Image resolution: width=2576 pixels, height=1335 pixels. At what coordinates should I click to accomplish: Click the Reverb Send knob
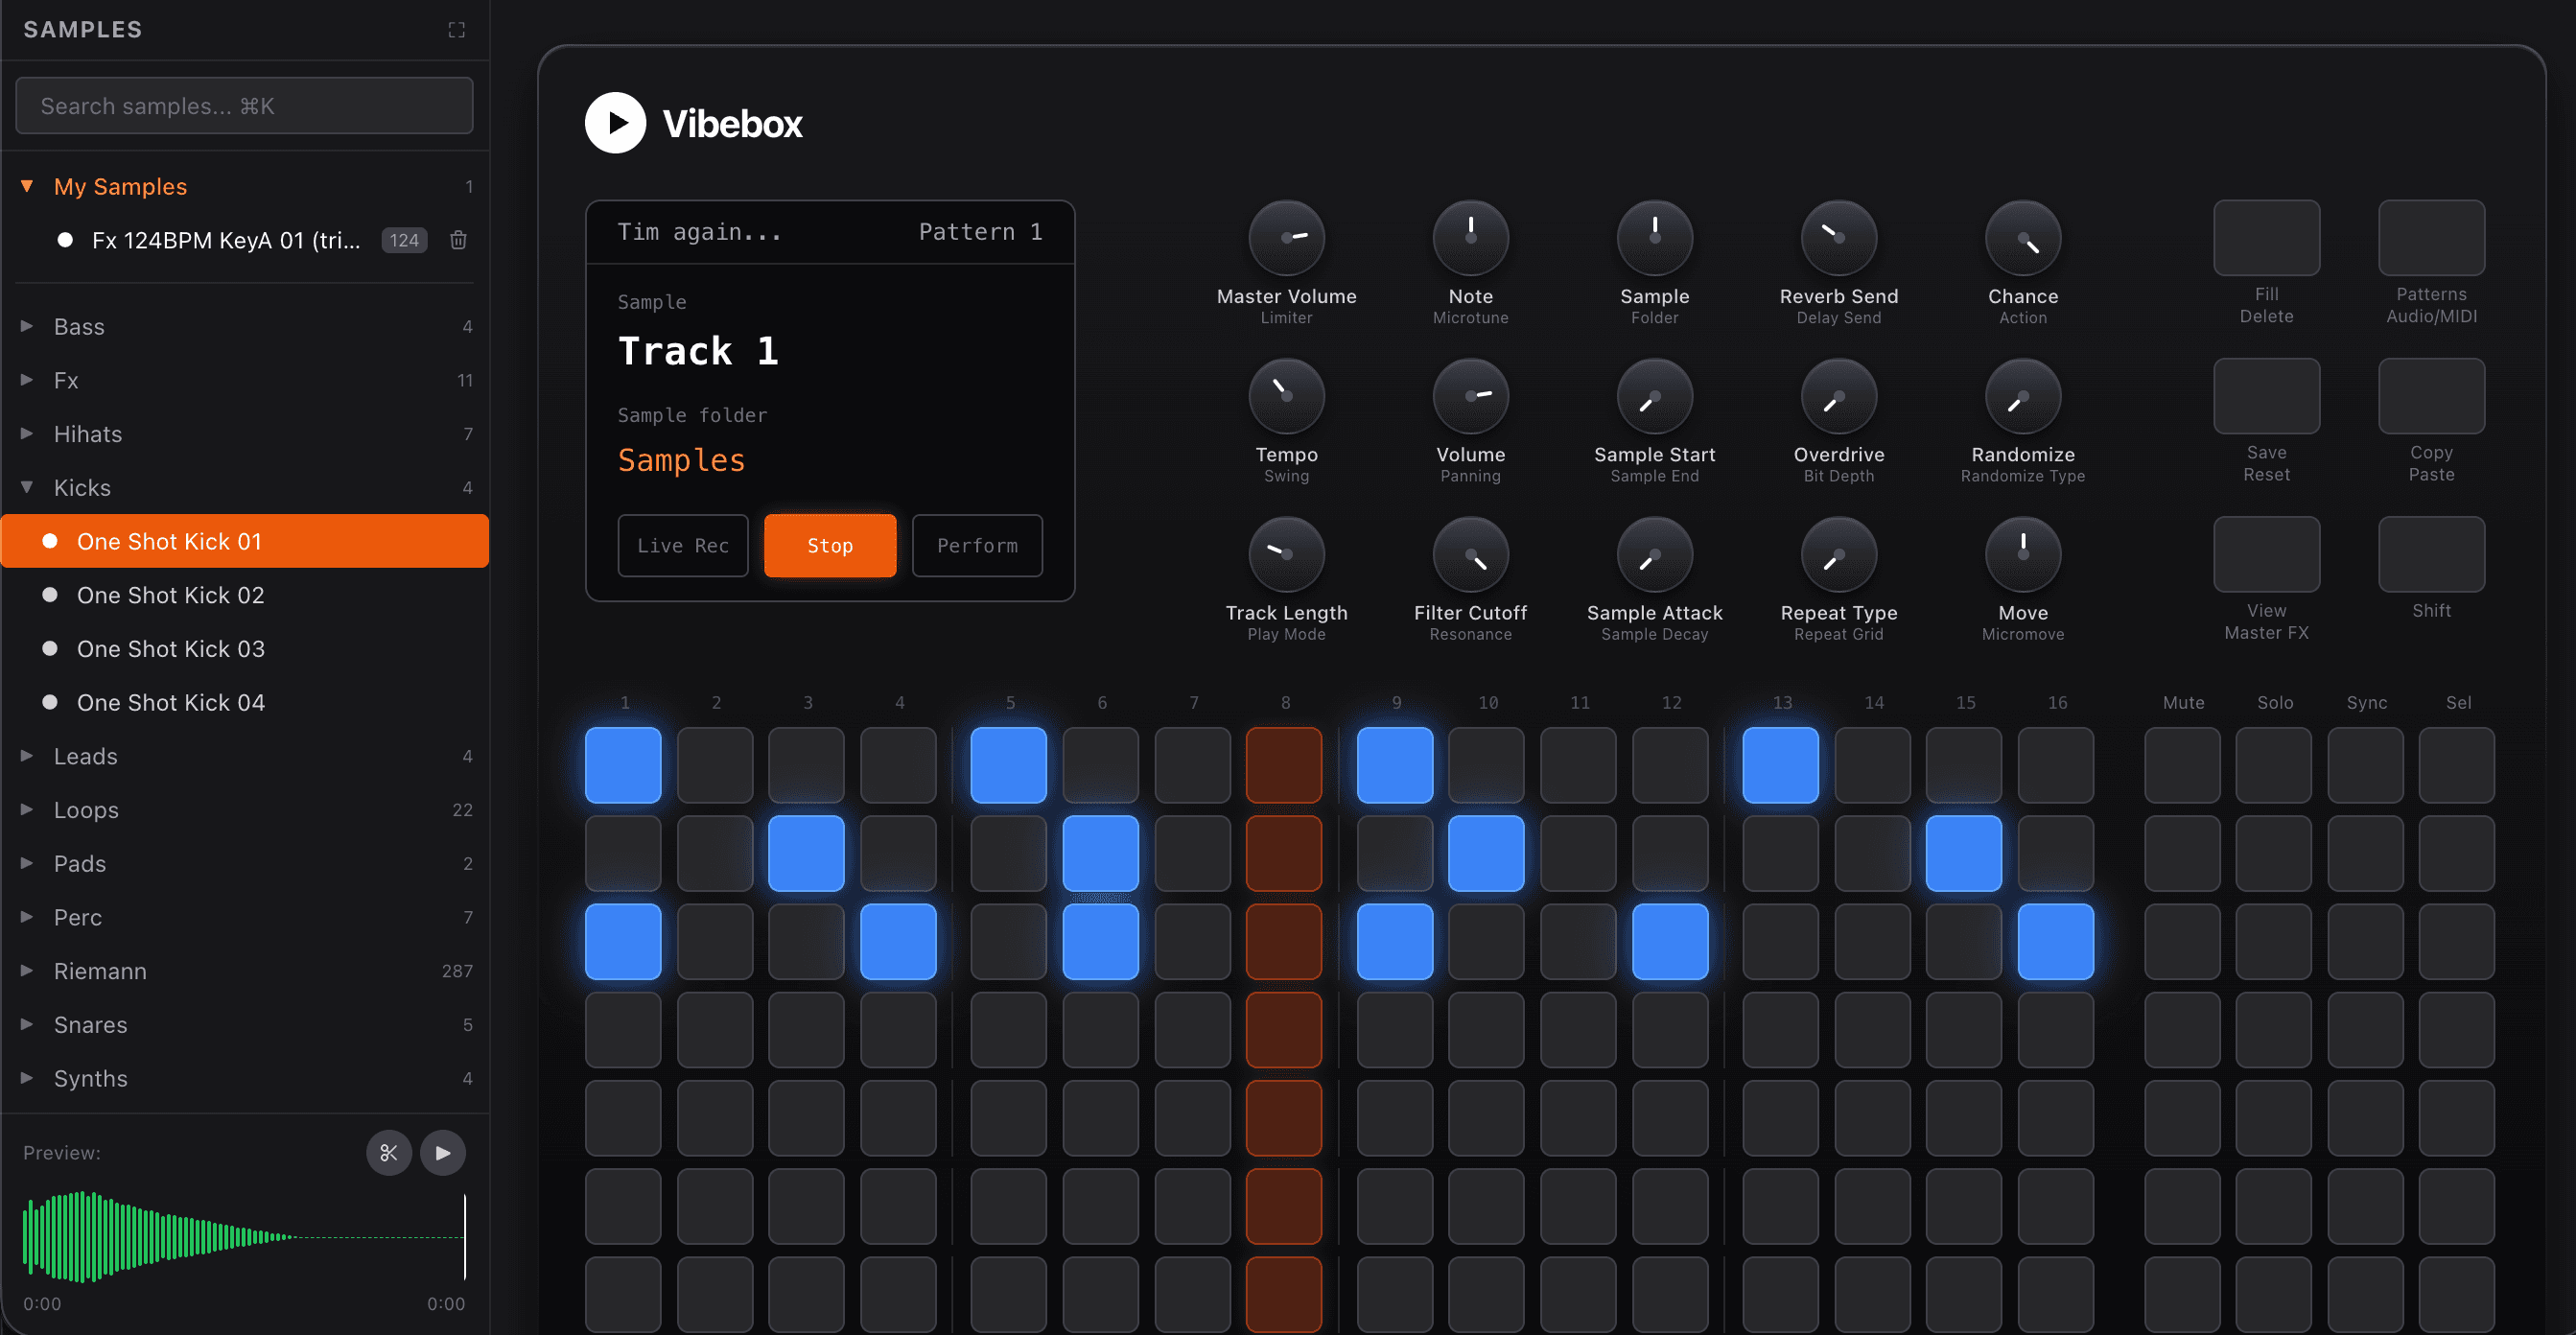pyautogui.click(x=1838, y=238)
